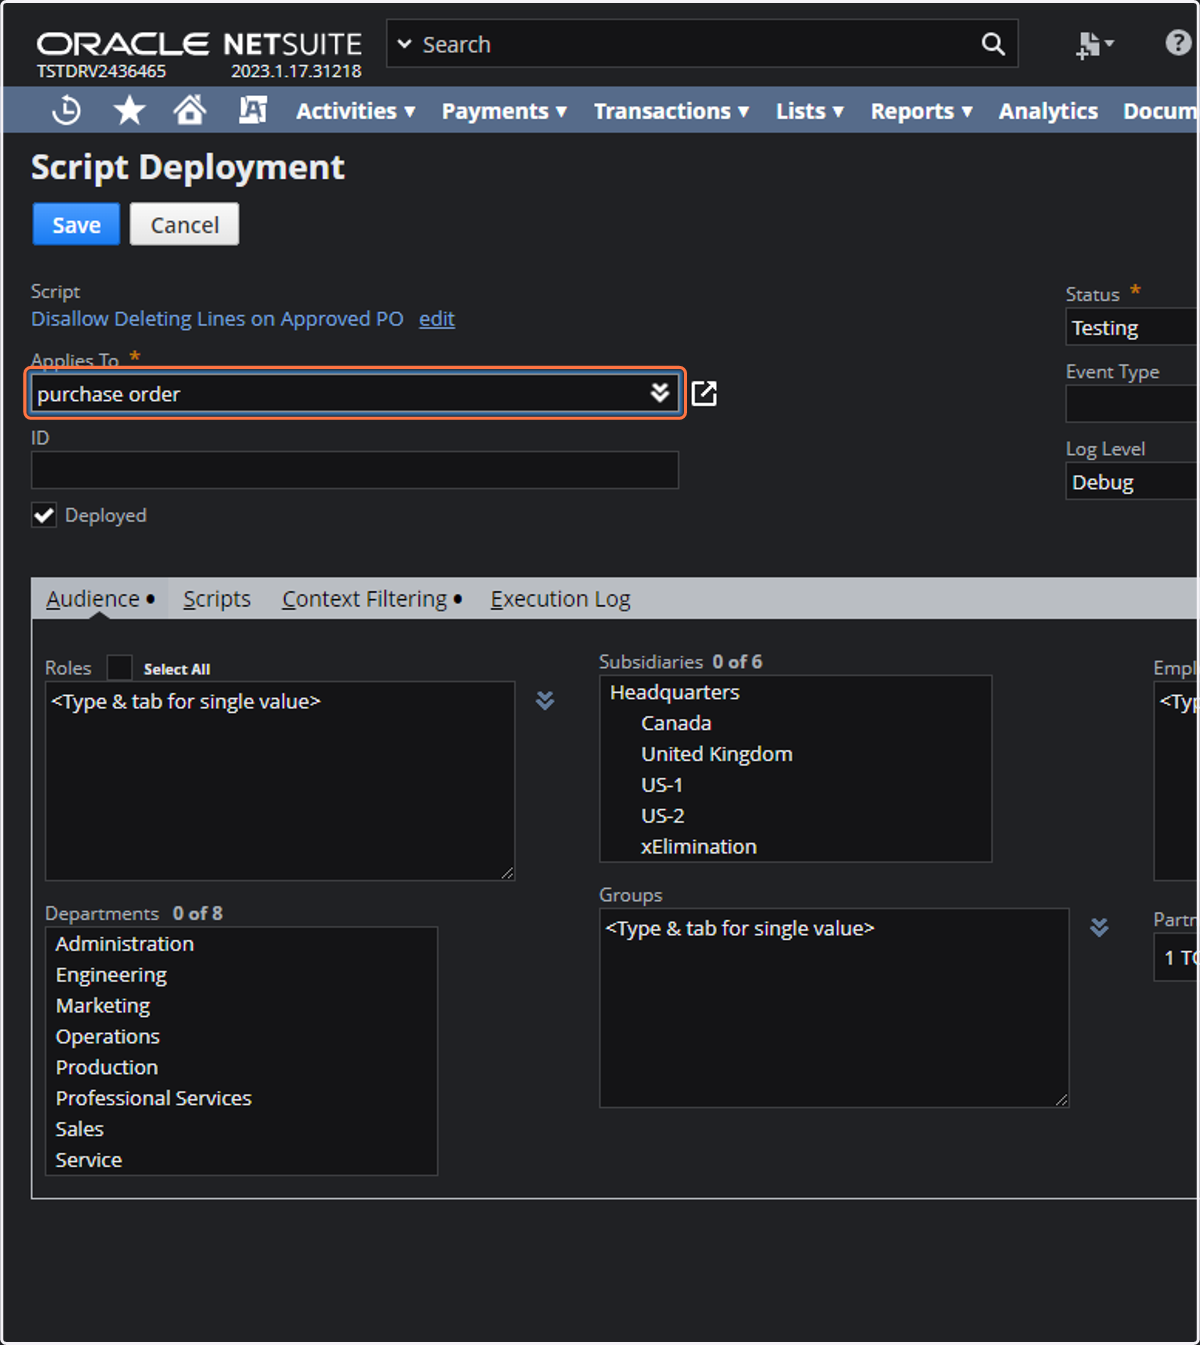Expand the search options chevron
This screenshot has height=1345, width=1200.
405,44
